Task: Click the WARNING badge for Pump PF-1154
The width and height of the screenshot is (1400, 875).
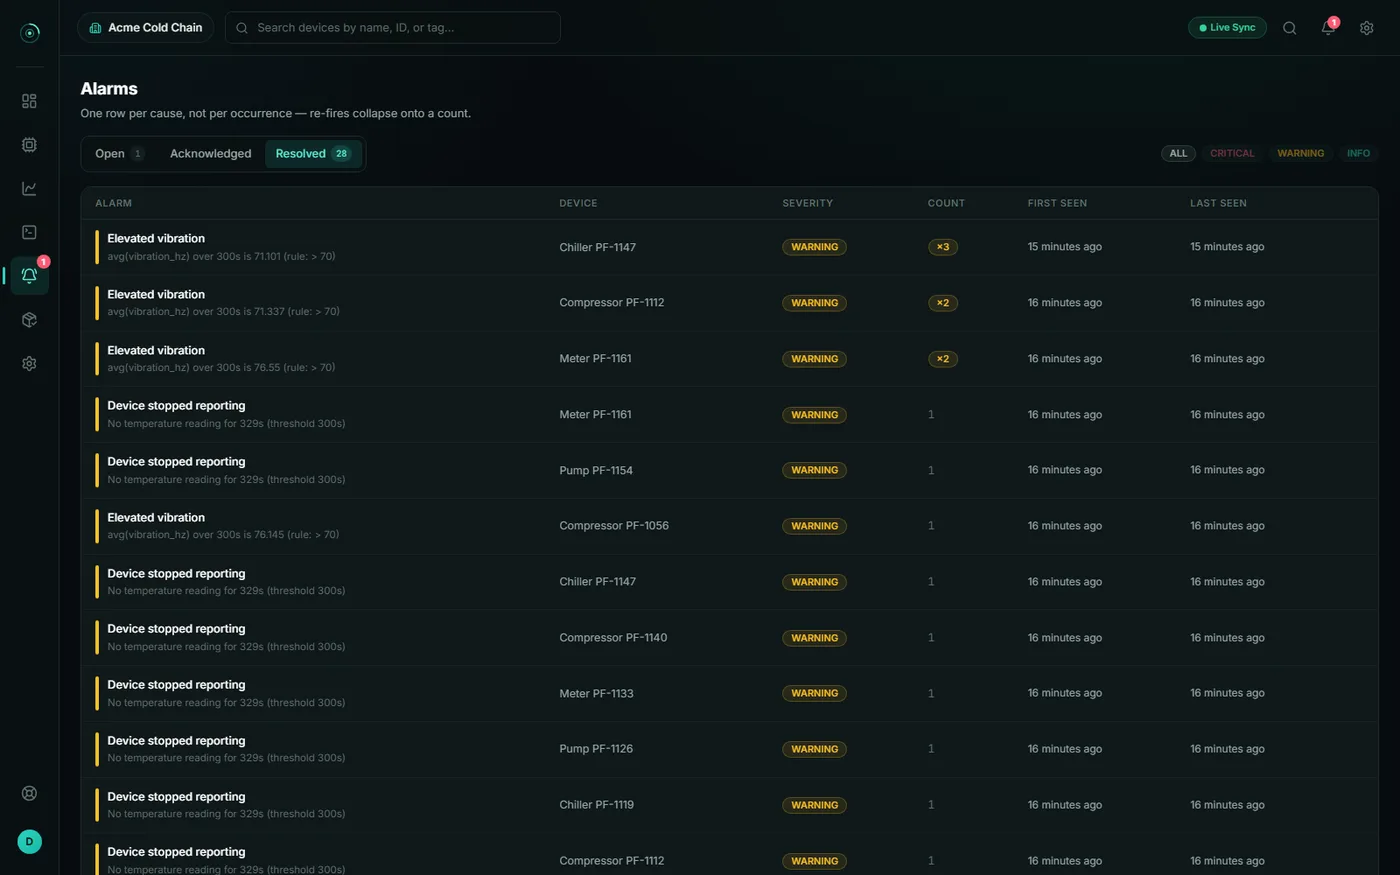Action: pos(814,470)
